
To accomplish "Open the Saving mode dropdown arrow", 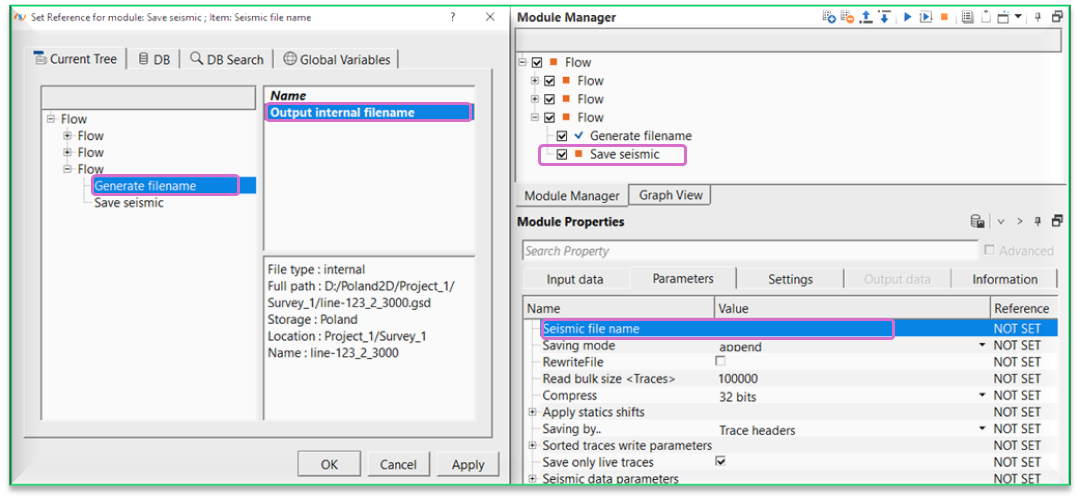I will 982,346.
